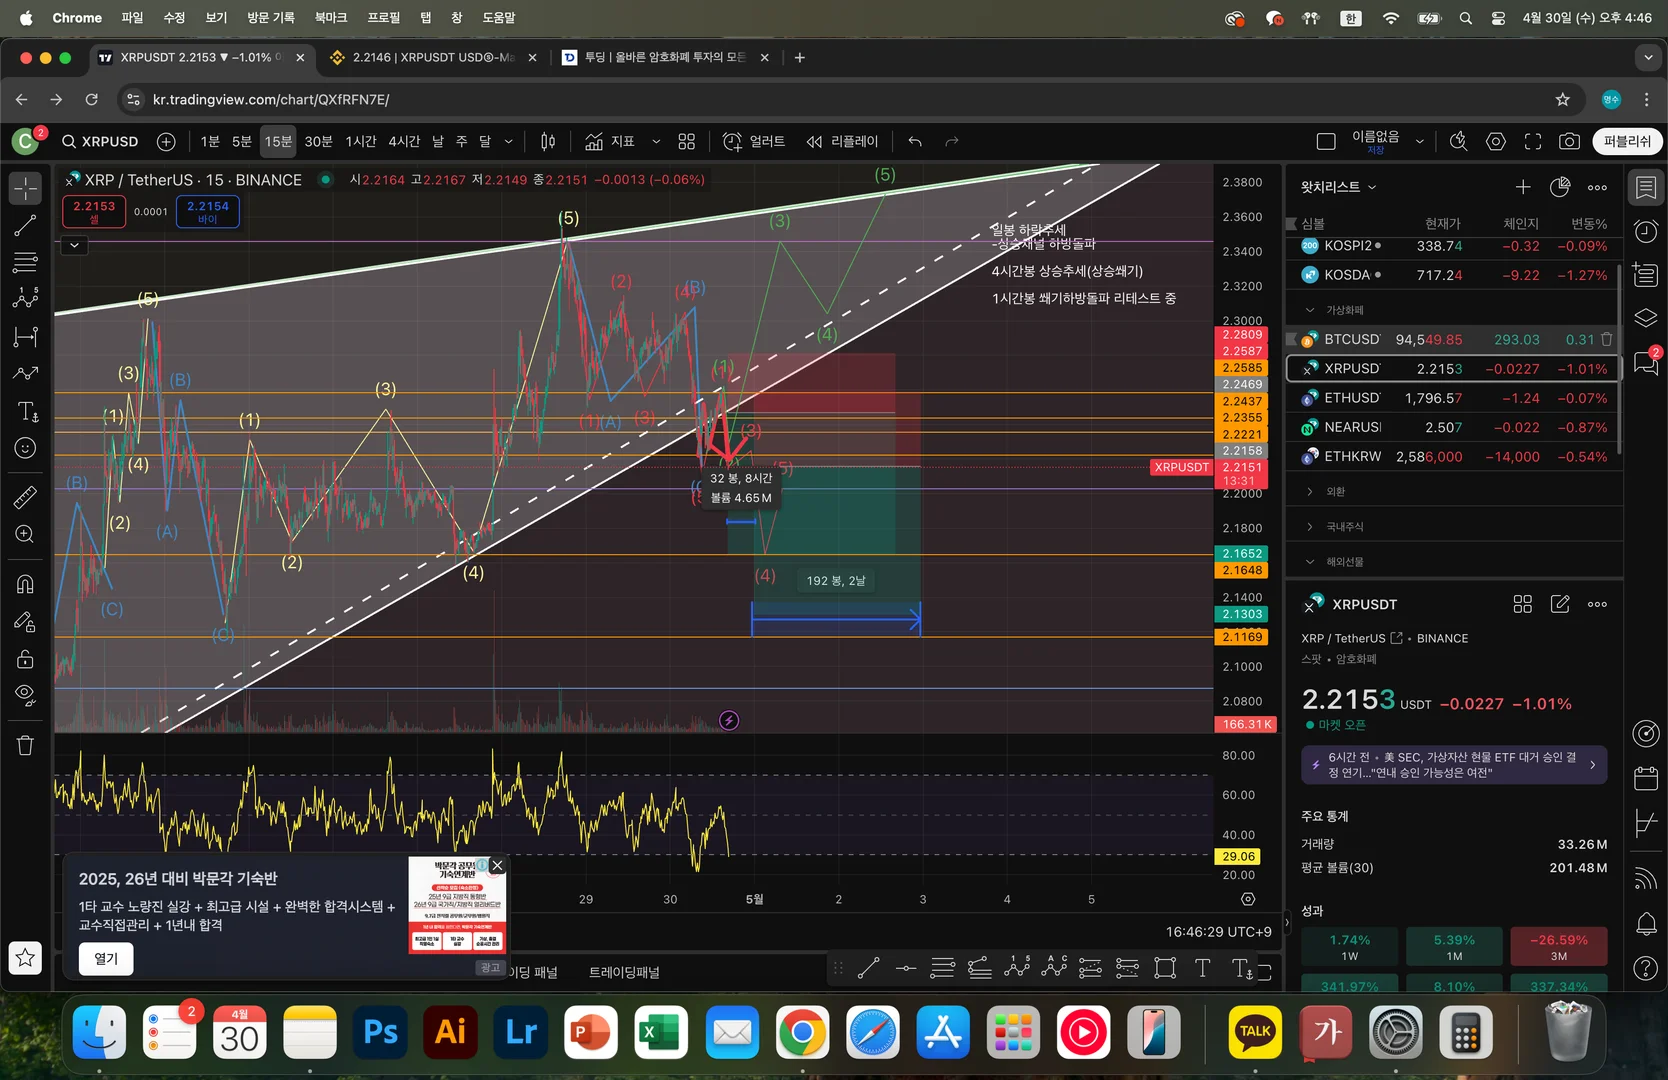The height and width of the screenshot is (1080, 1668).
Task: Open the timeframe interval dropdown arrow
Action: (508, 142)
